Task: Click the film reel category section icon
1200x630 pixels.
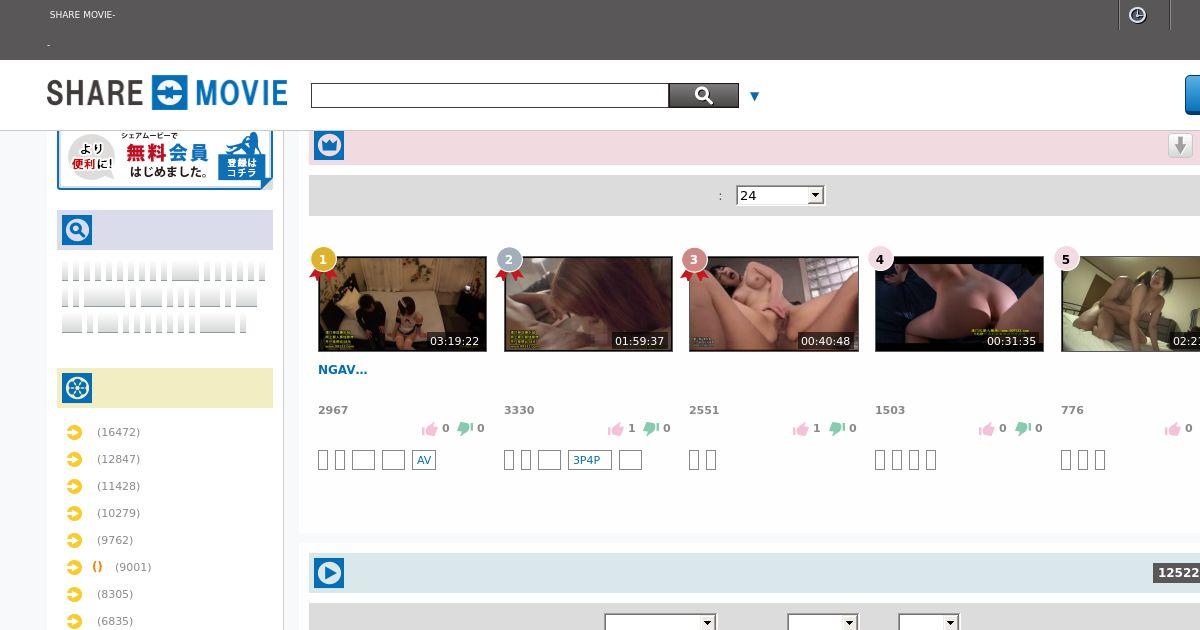Action: [x=77, y=388]
